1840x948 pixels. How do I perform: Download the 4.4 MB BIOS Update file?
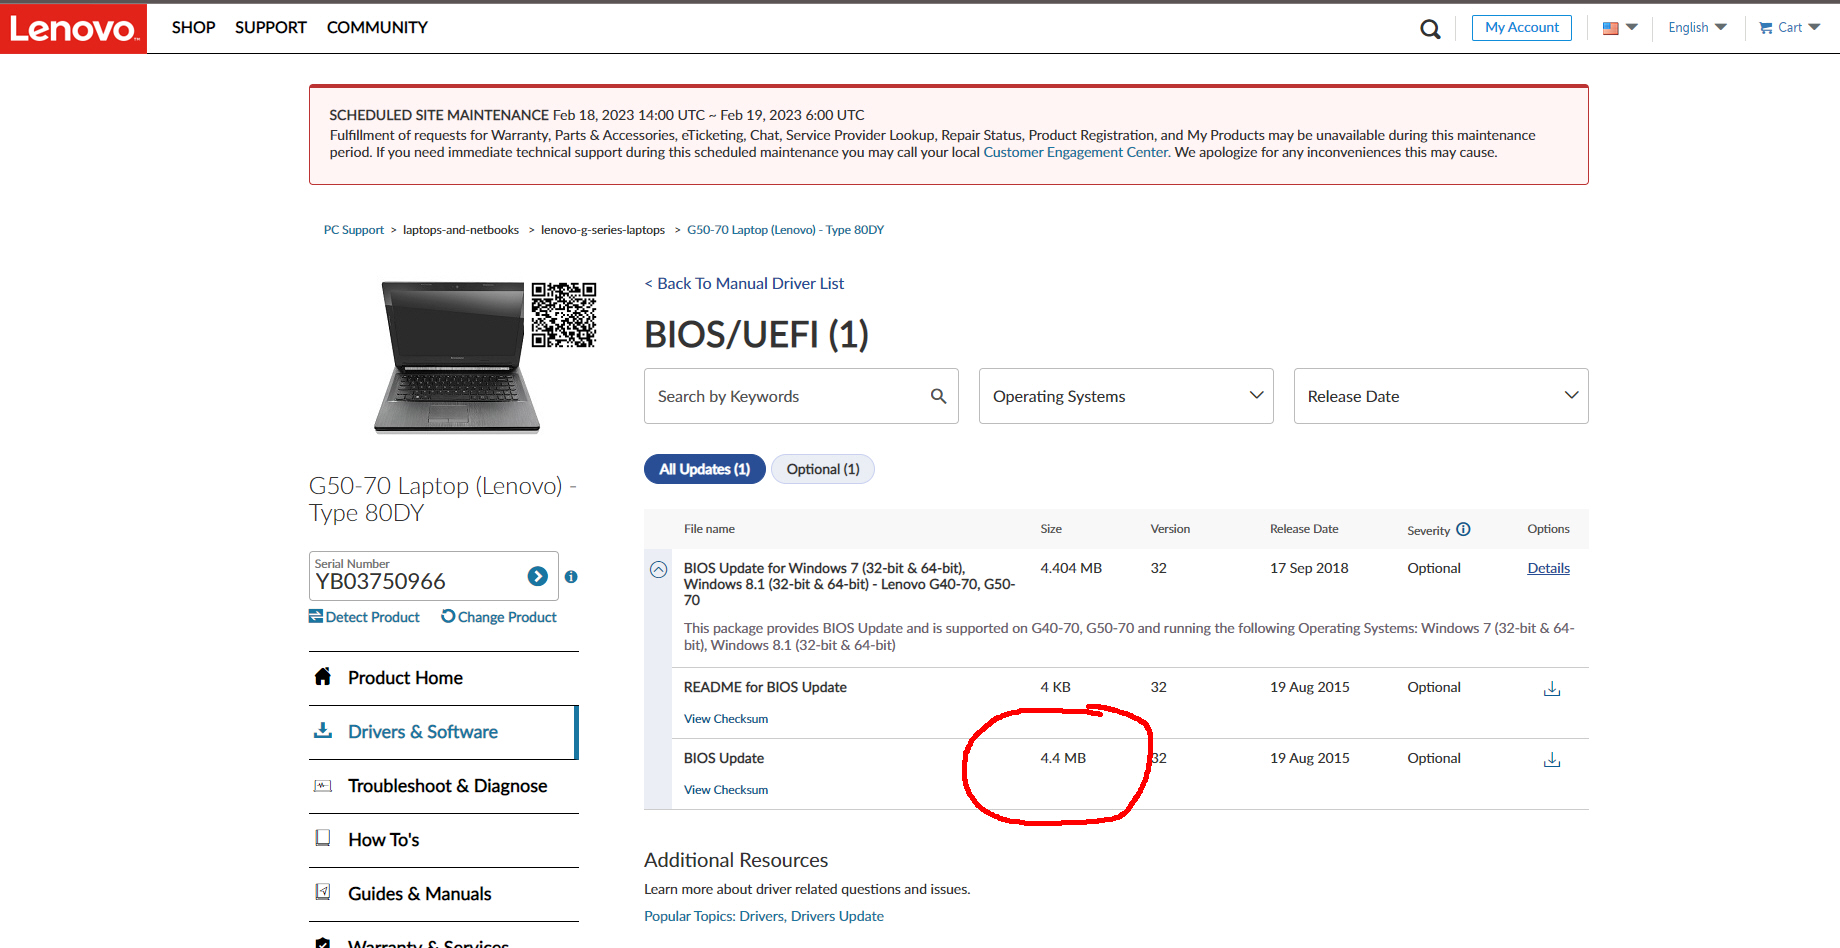(1552, 759)
